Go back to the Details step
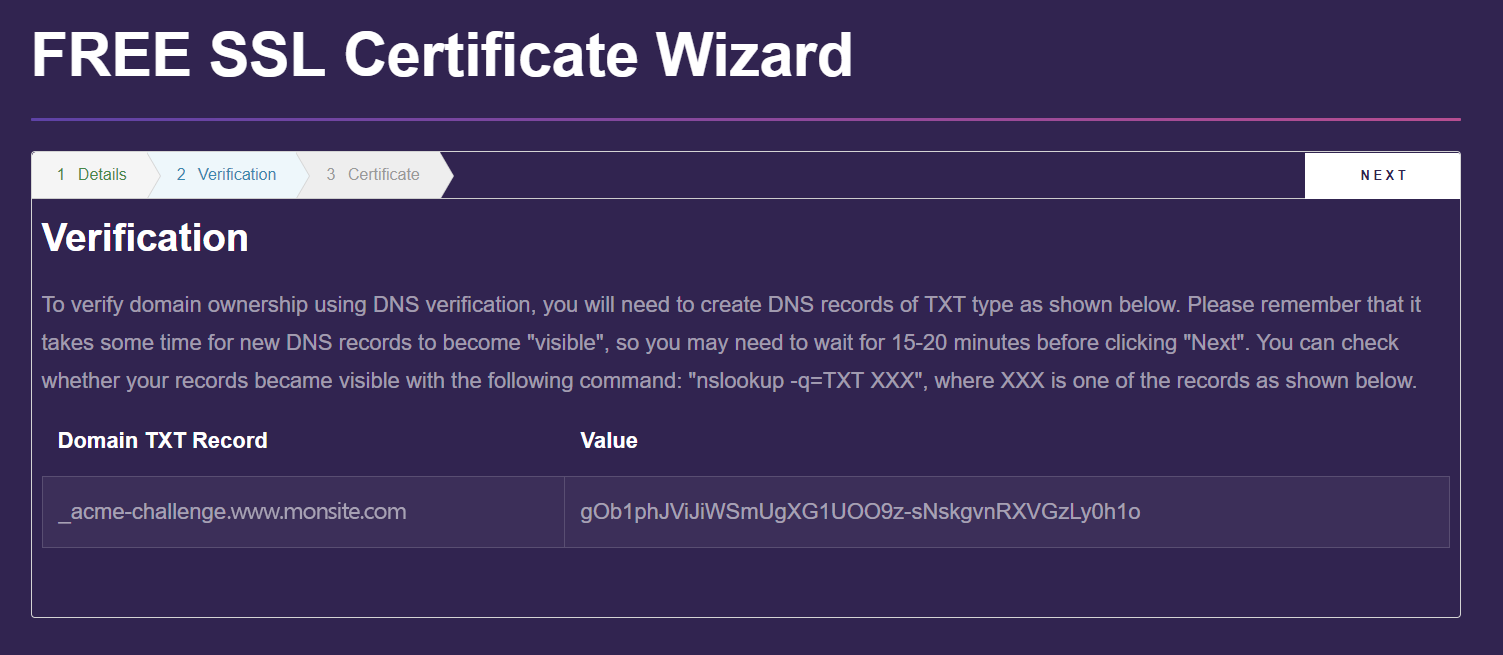This screenshot has width=1503, height=655. point(91,175)
